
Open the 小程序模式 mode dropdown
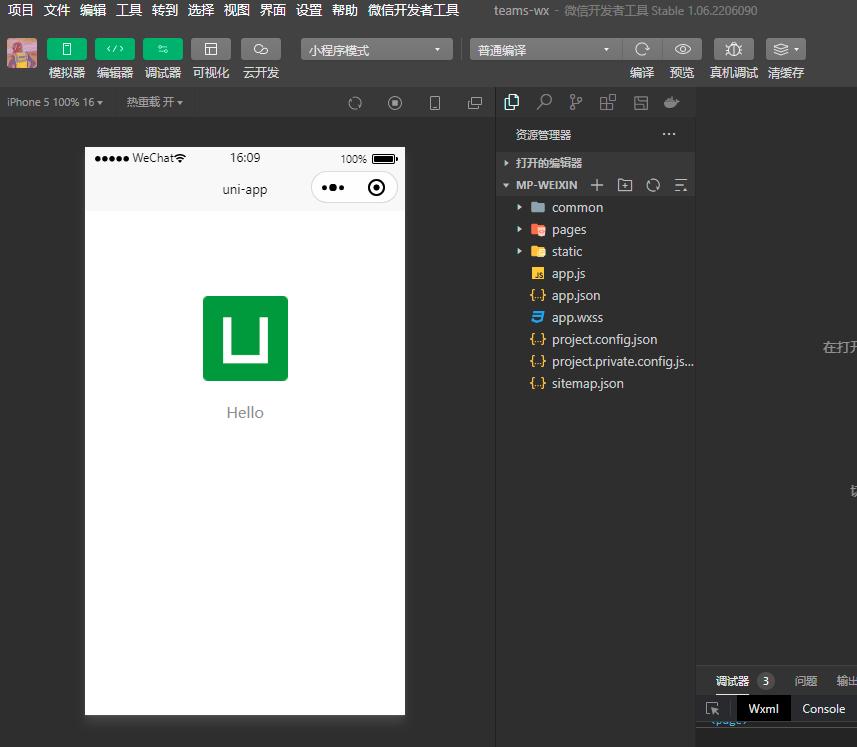pos(376,48)
